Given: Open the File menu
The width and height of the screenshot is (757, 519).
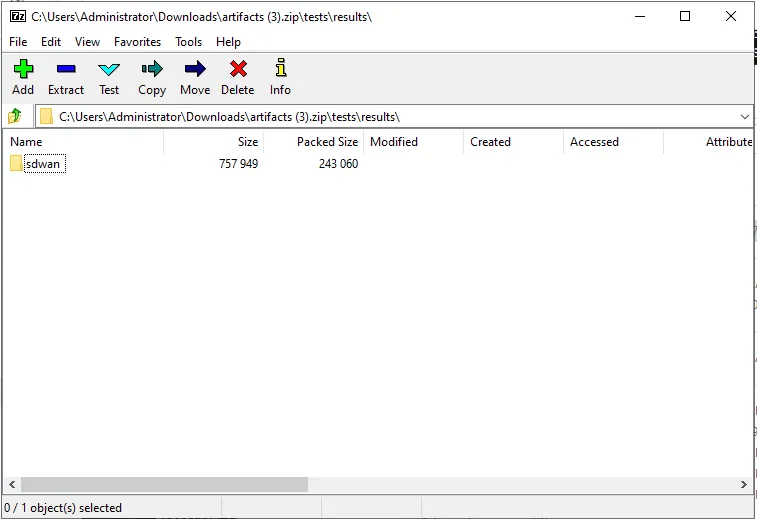Looking at the screenshot, I should coord(18,42).
